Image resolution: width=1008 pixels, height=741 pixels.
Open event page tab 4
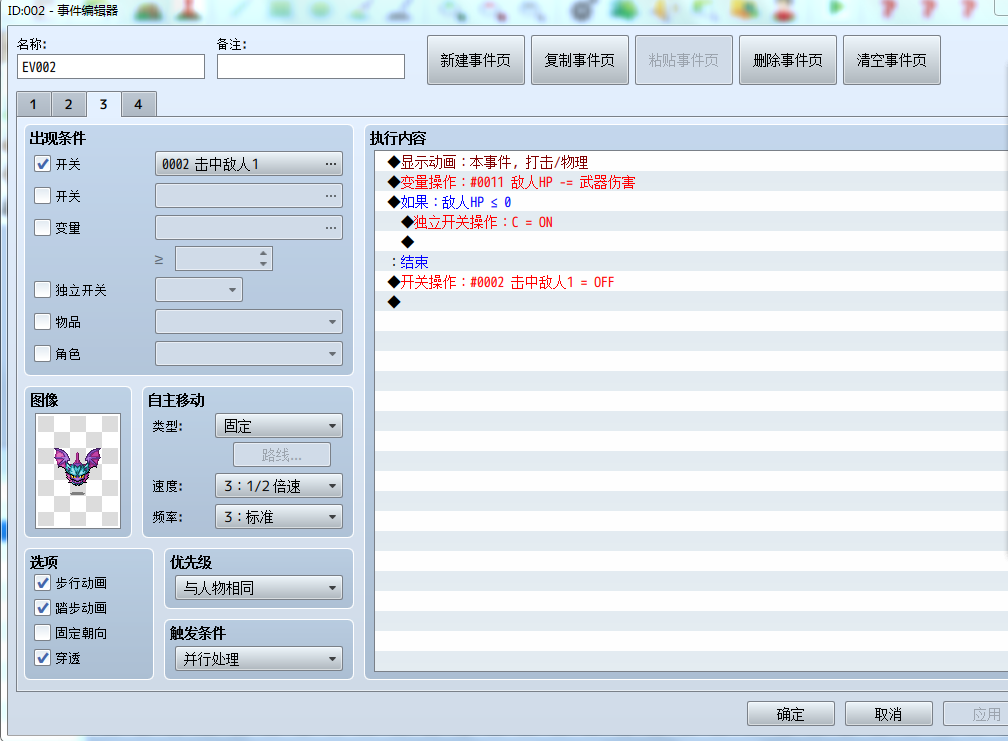point(138,104)
